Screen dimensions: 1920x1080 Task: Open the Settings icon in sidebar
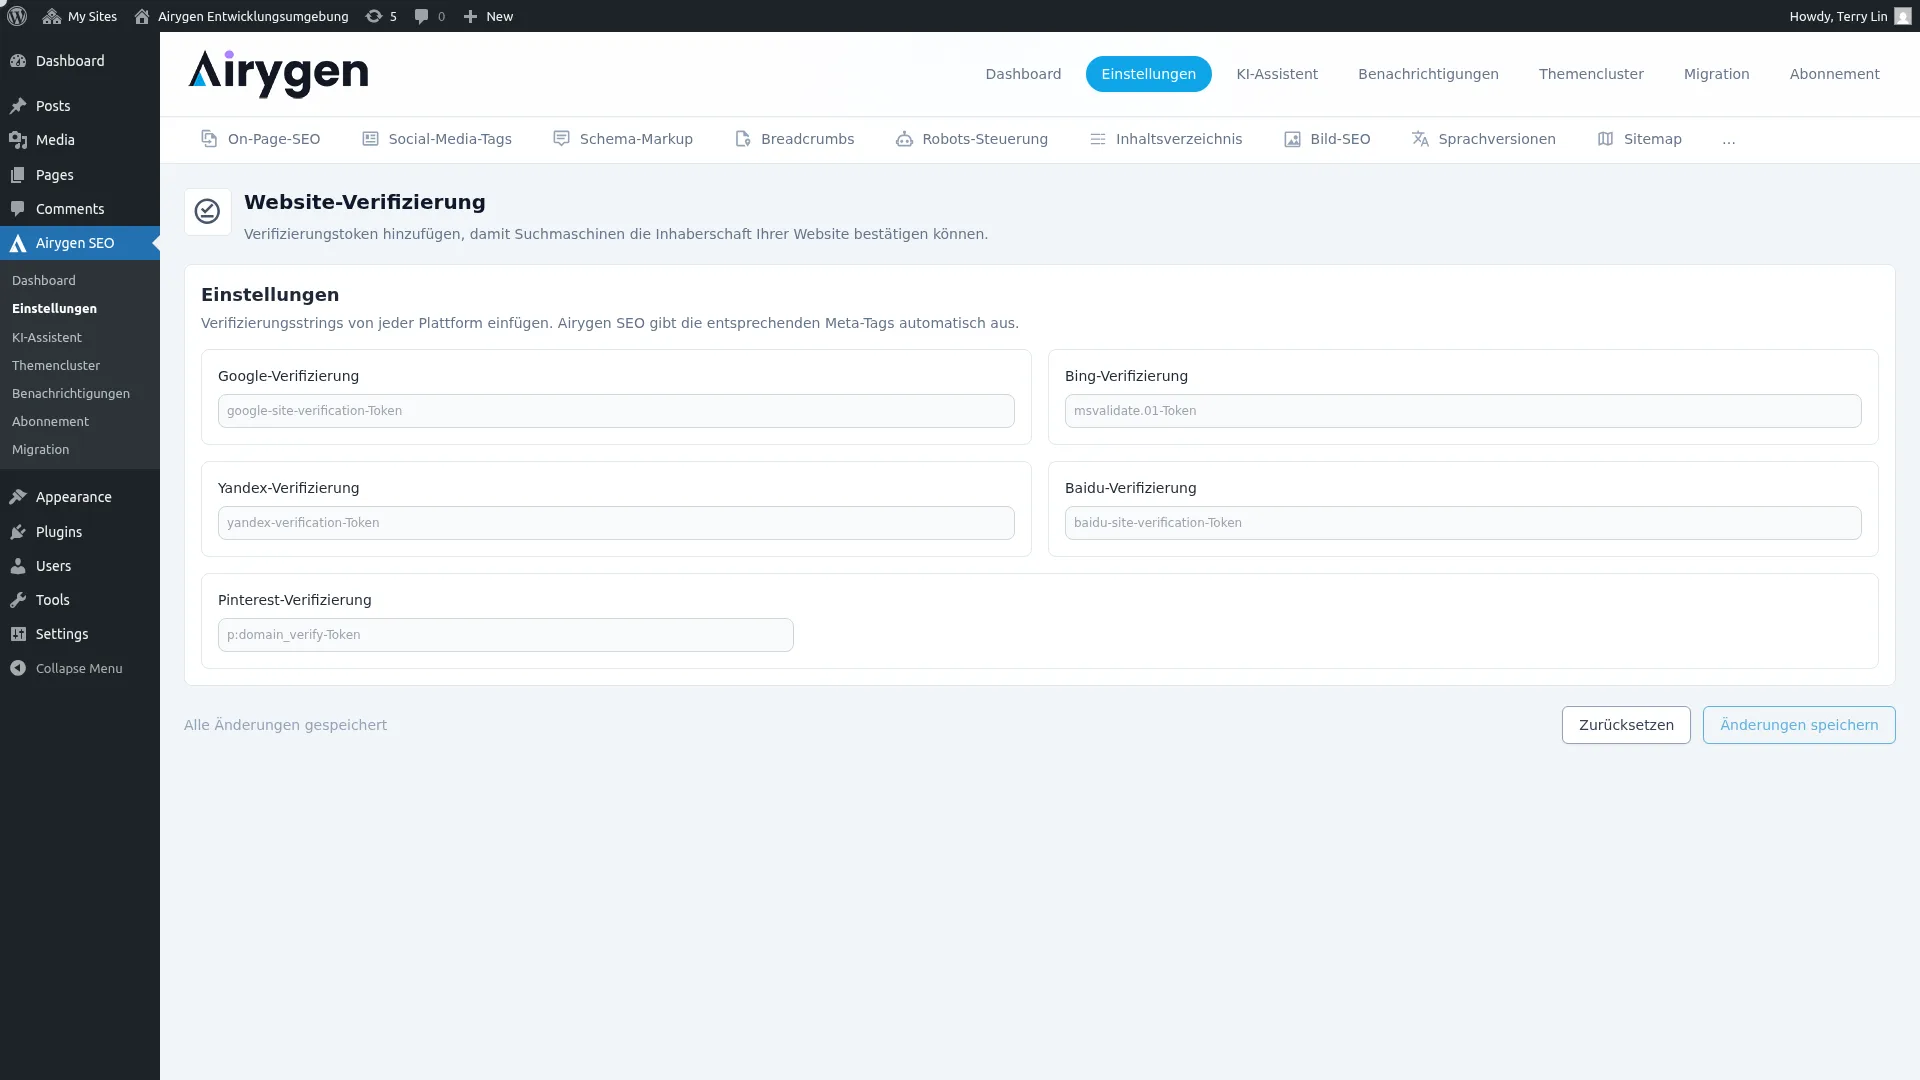[18, 634]
